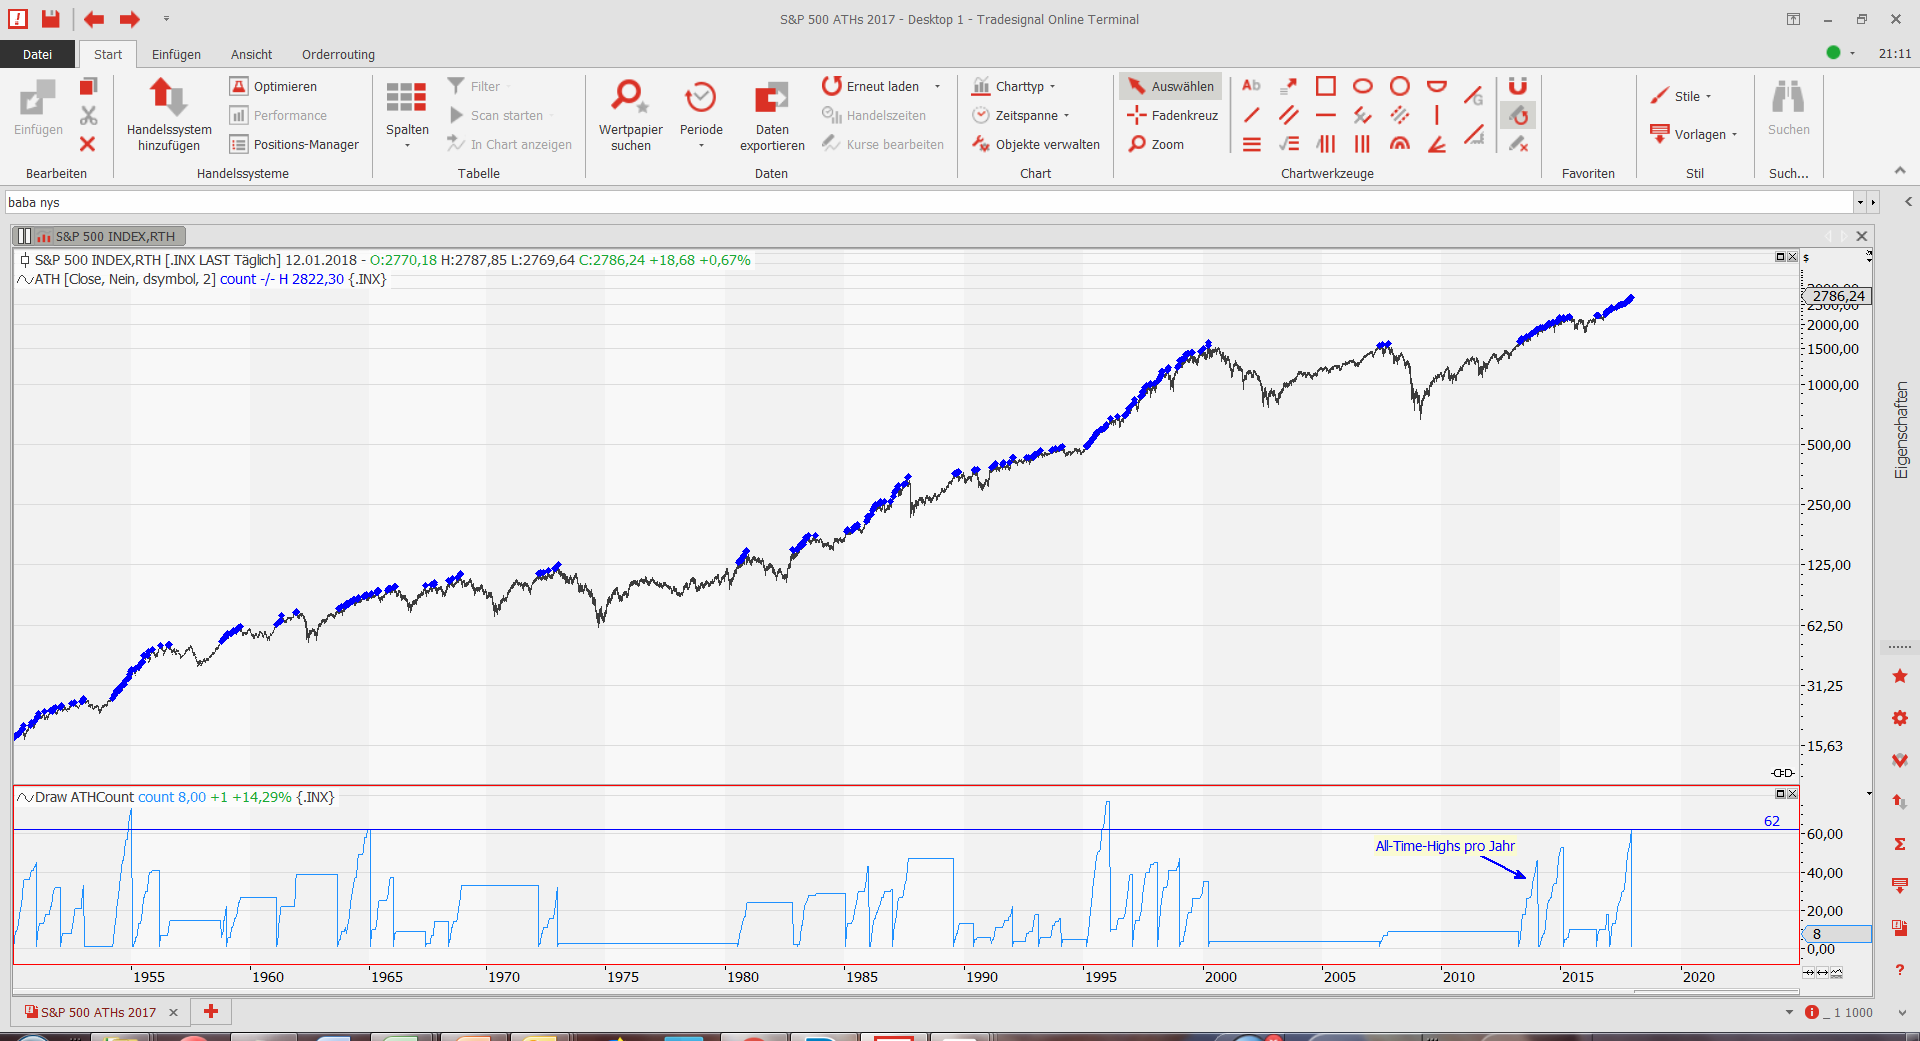Click the Wertpapier suchen magnifier icon
This screenshot has height=1041, width=1920.
630,98
